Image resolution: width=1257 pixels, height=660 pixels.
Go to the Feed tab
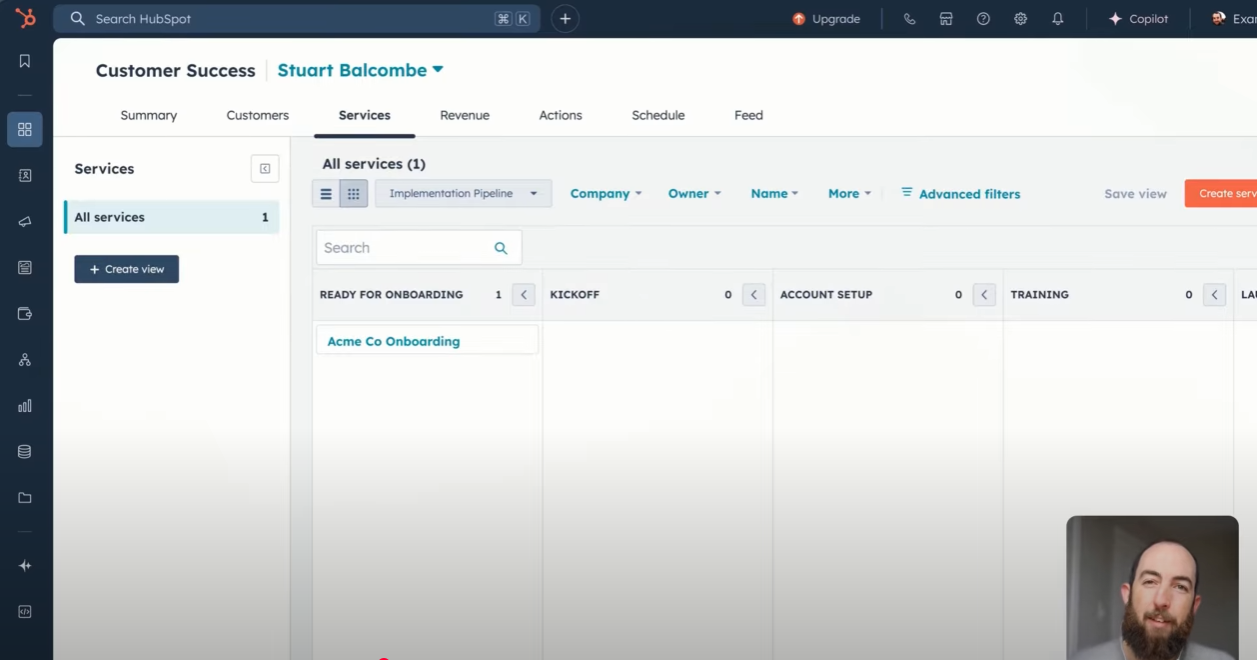pos(749,115)
